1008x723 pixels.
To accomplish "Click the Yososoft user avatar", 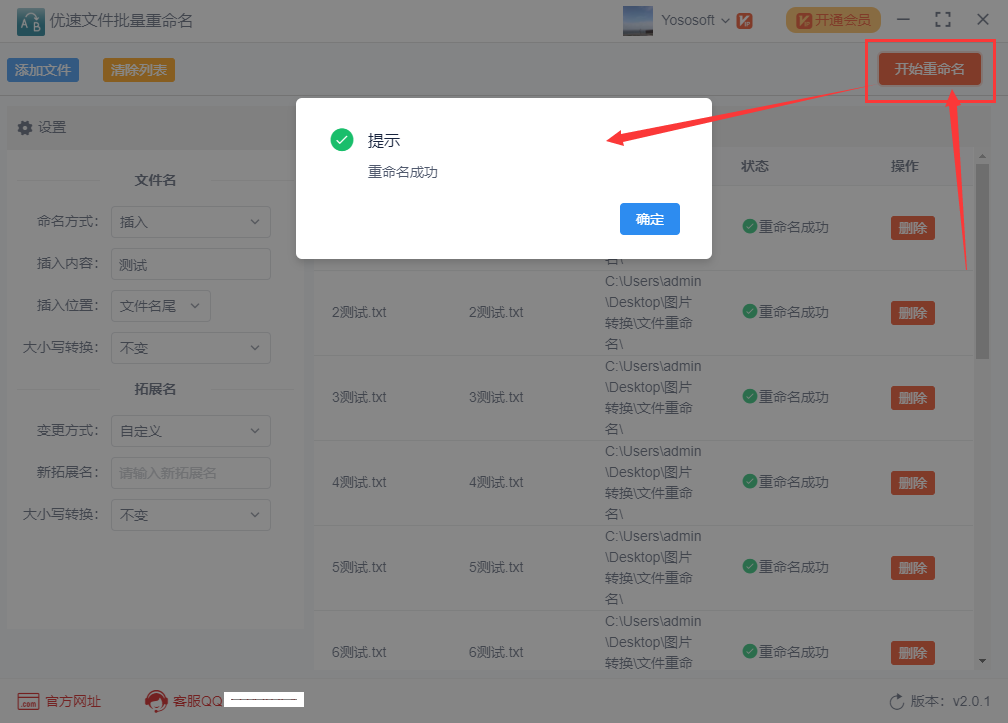I will tap(637, 21).
